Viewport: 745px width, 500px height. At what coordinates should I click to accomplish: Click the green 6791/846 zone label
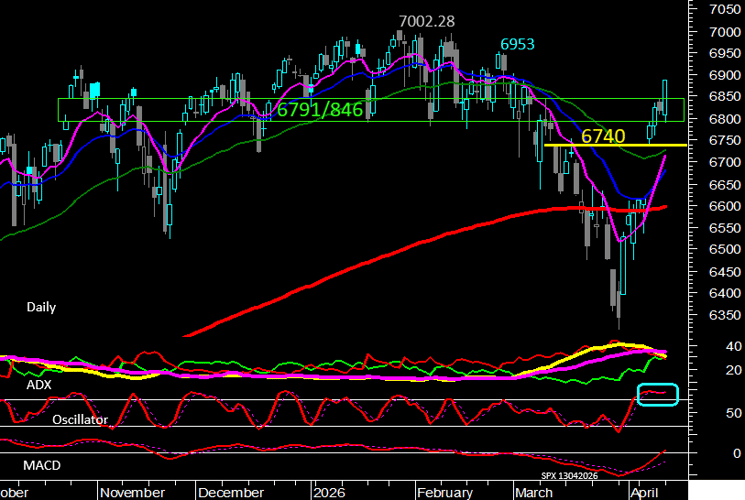click(x=319, y=108)
